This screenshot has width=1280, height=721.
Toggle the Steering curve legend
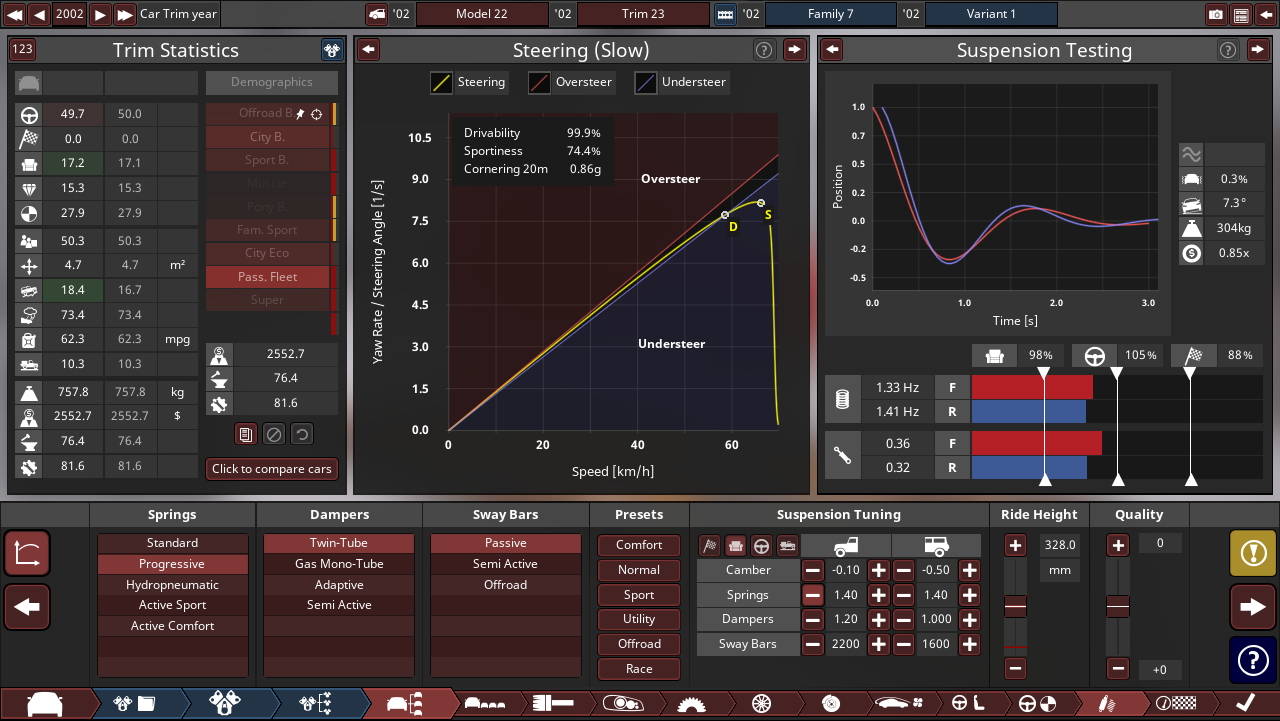[x=468, y=82]
